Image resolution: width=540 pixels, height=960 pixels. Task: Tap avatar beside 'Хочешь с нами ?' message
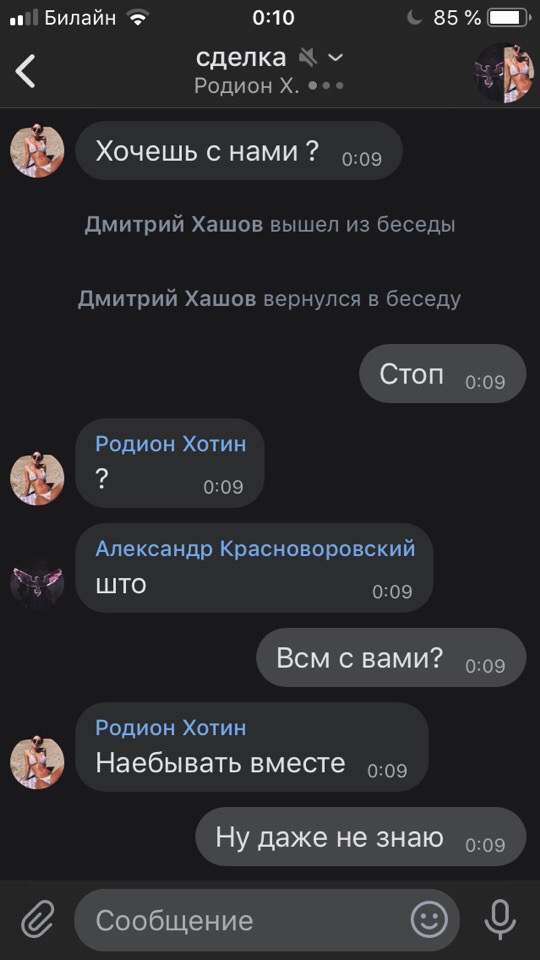37,150
